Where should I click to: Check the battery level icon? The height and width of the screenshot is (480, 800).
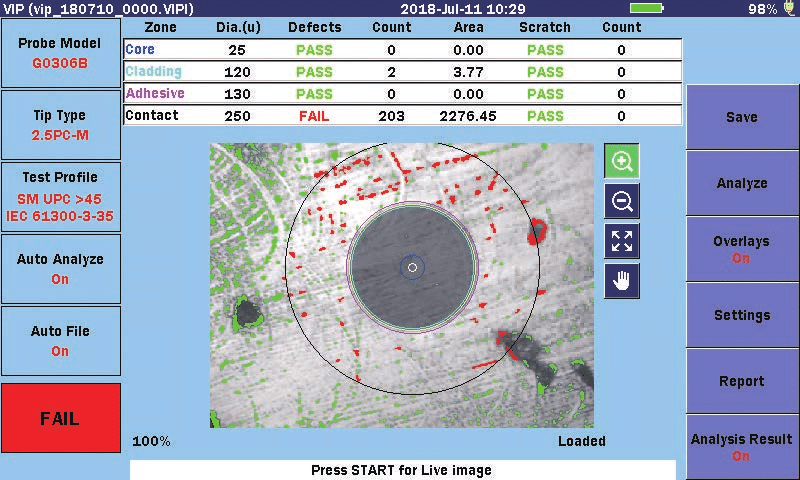coord(646,8)
